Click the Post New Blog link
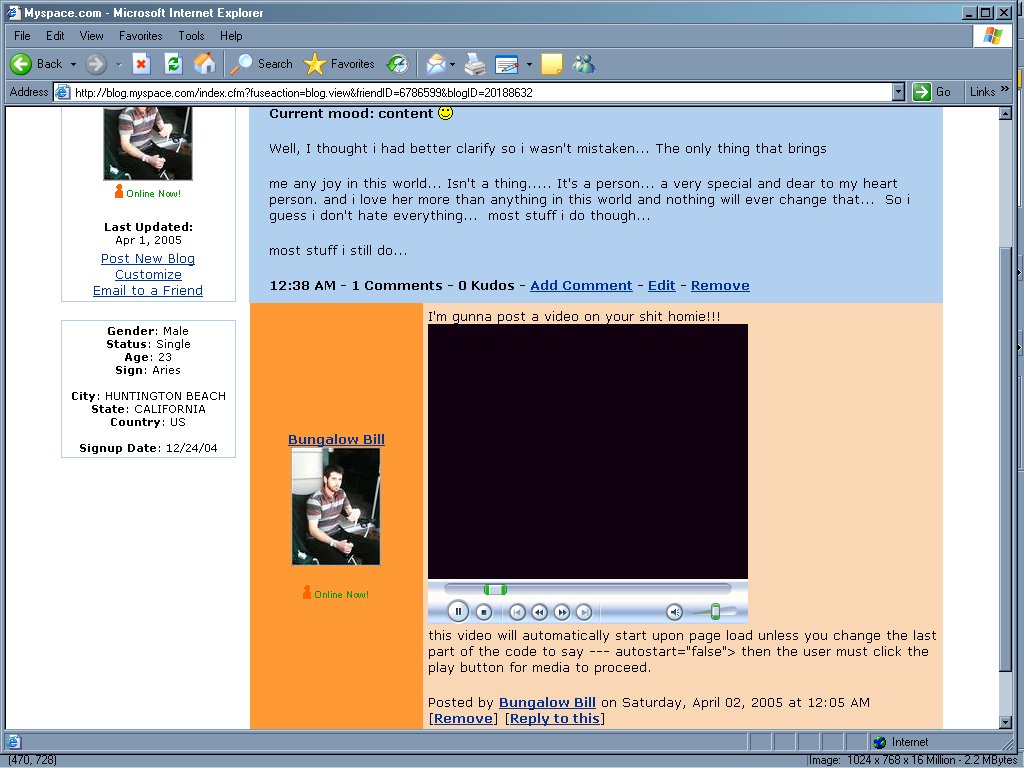 click(x=148, y=259)
